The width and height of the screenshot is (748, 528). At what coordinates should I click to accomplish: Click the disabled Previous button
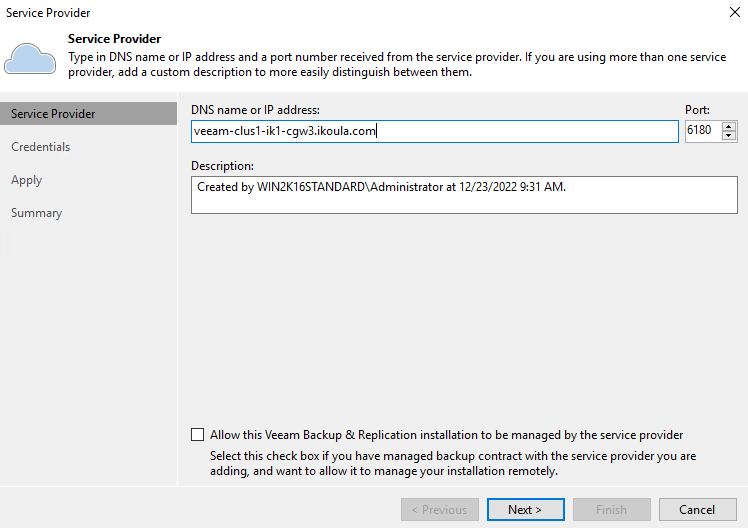440,509
